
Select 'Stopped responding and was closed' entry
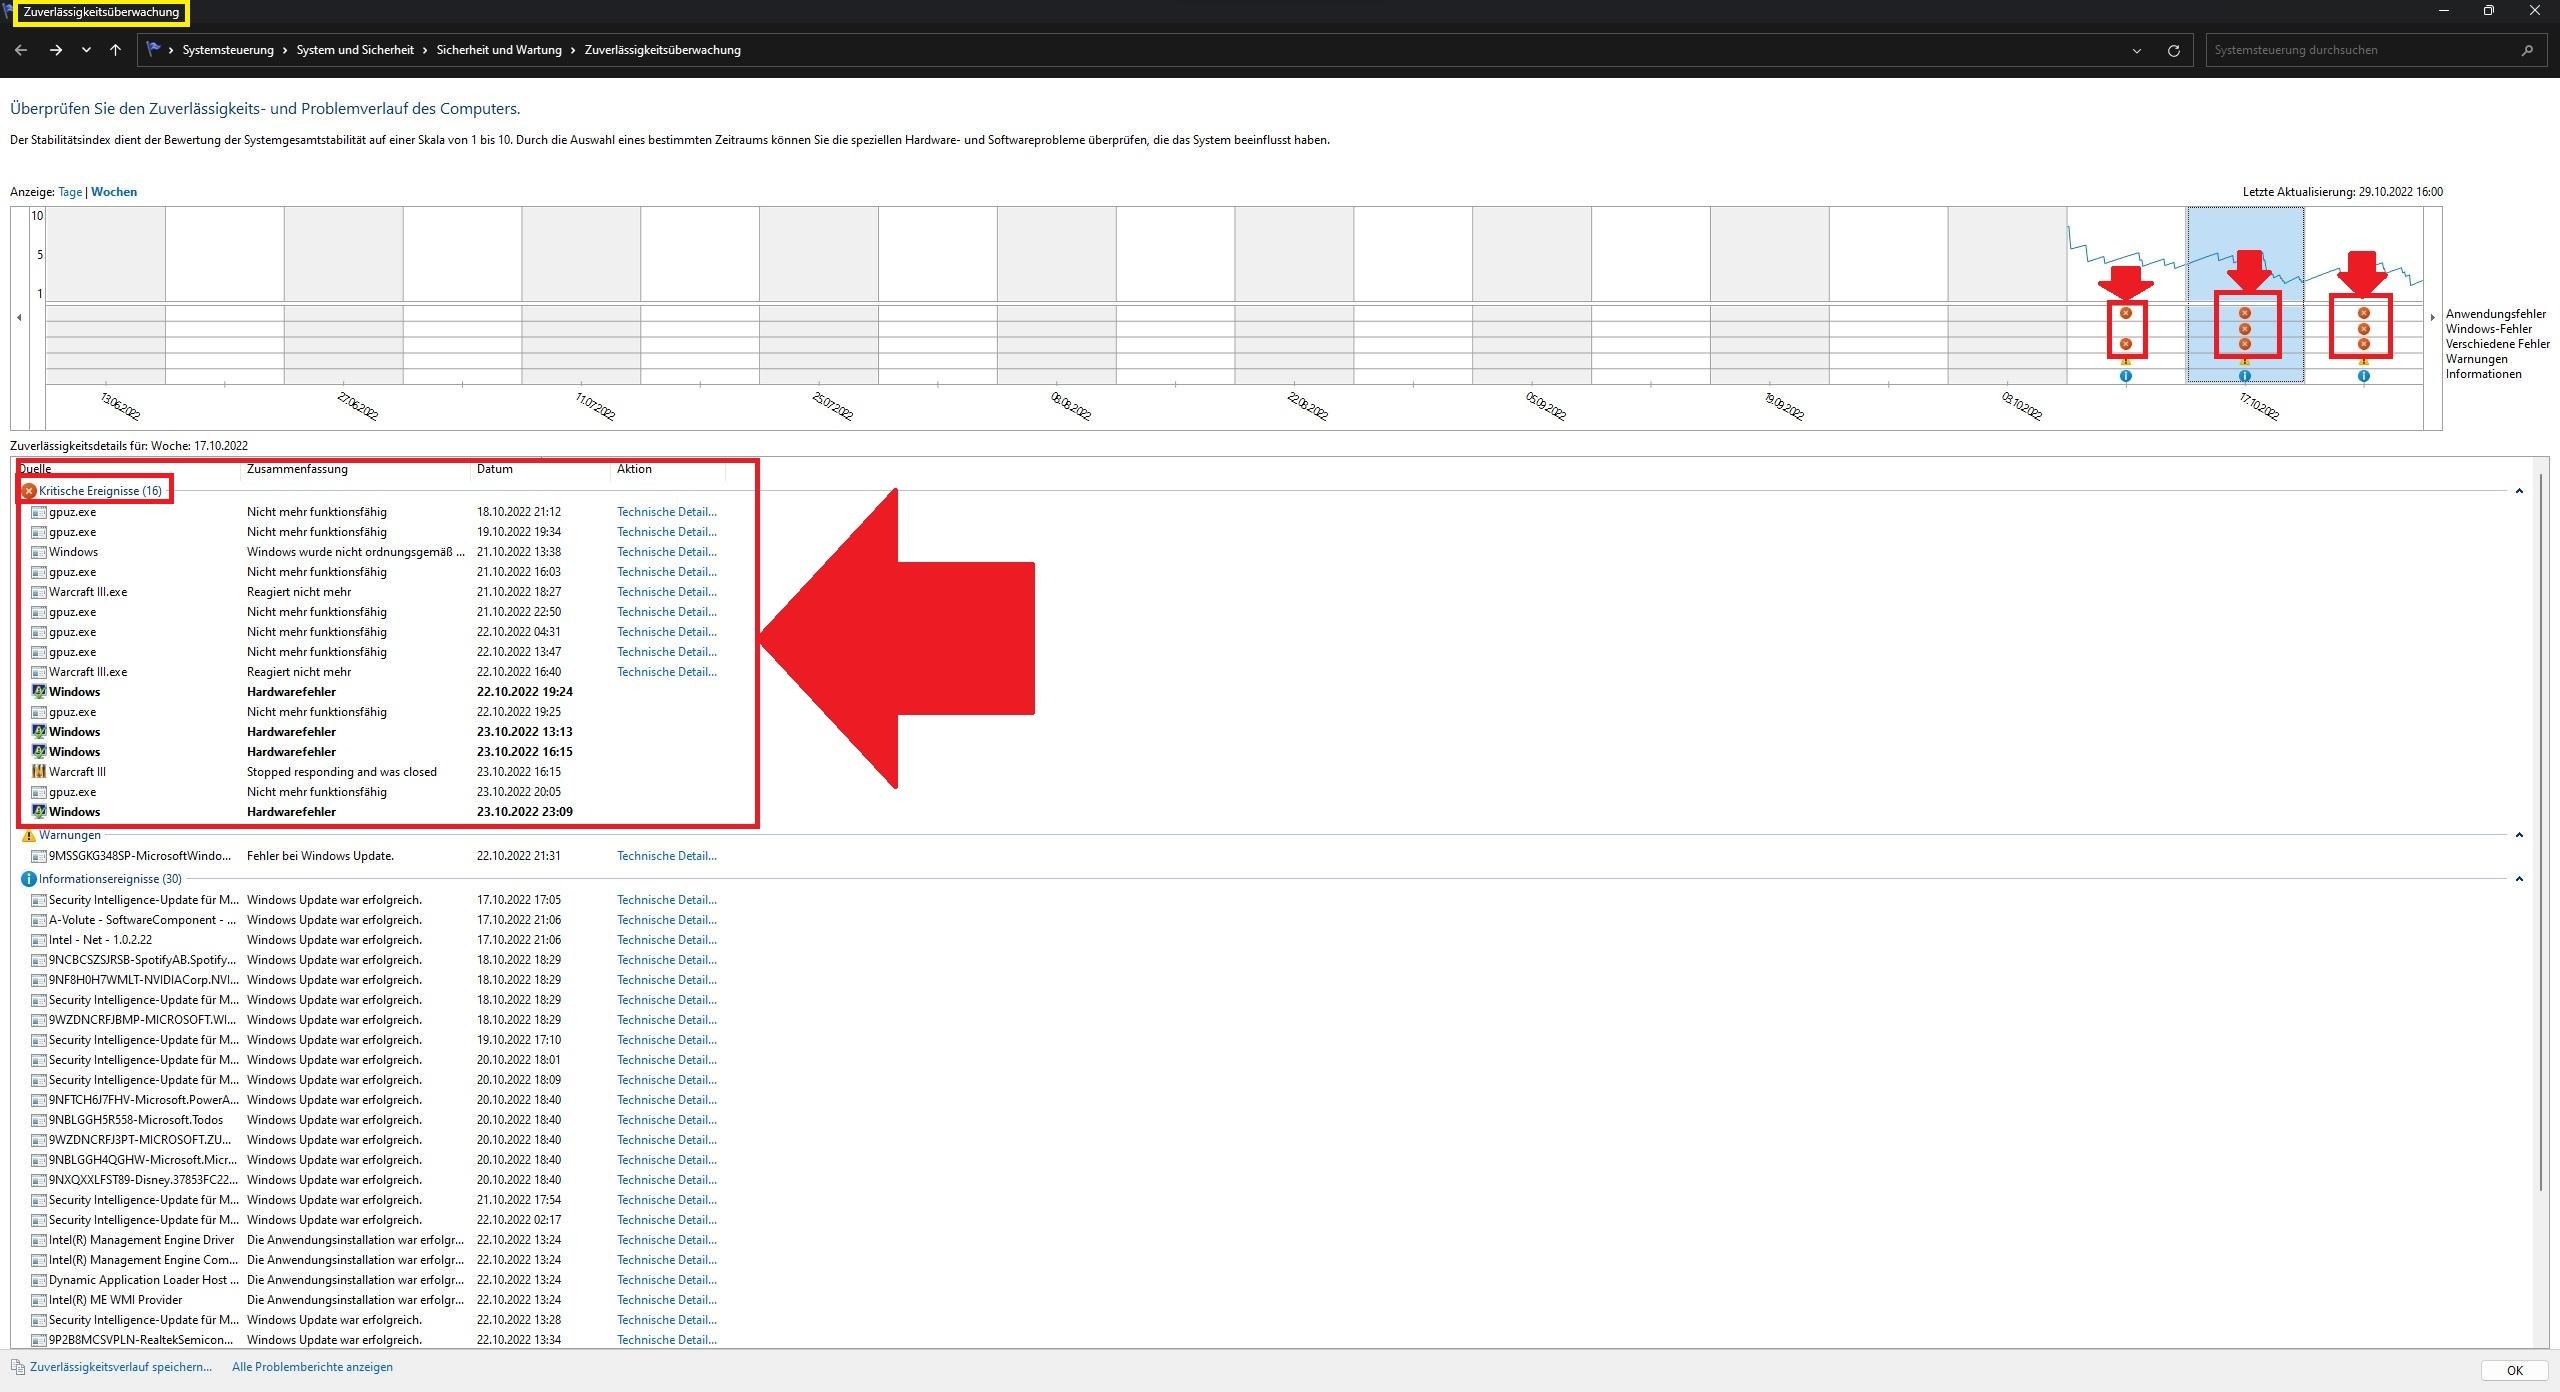click(378, 772)
